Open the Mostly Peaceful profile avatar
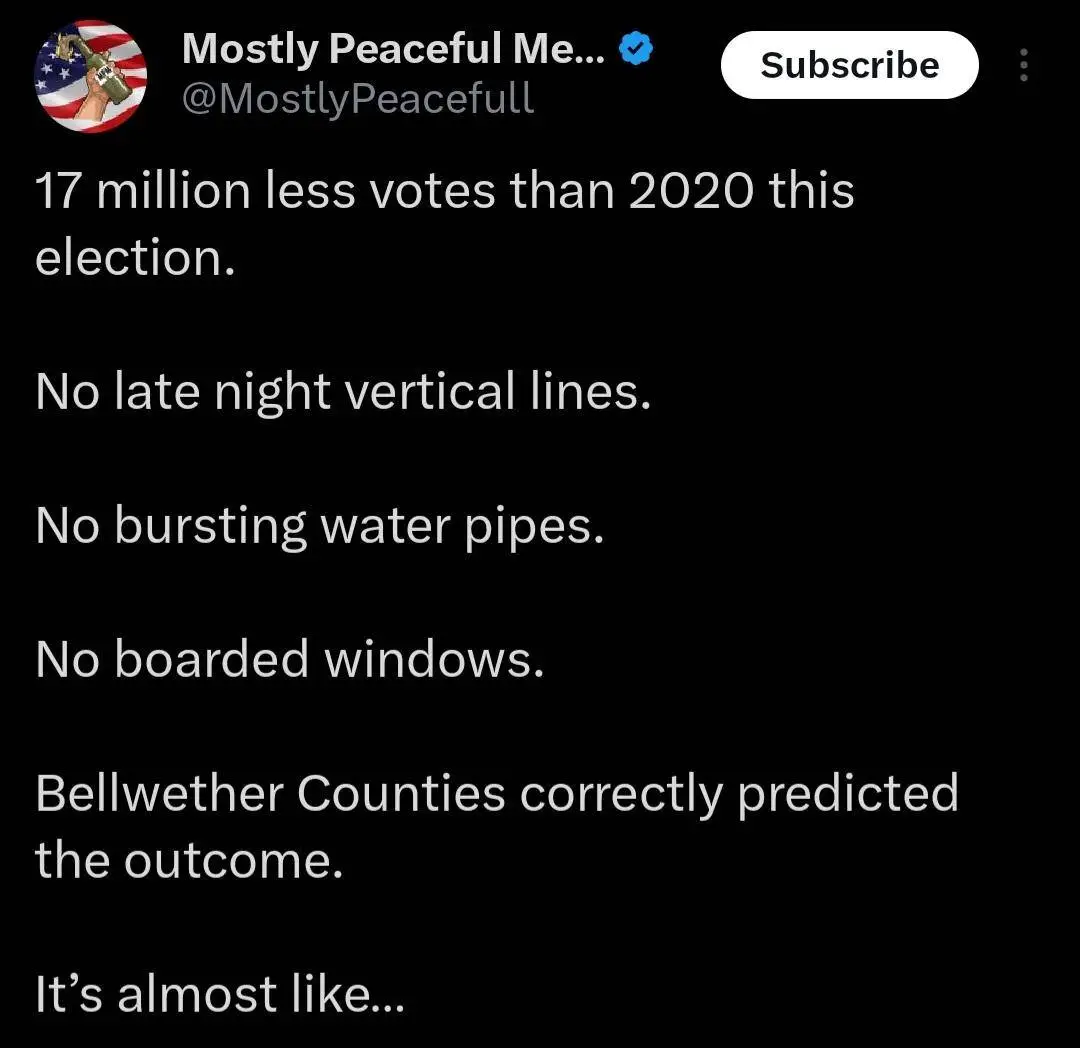 tap(91, 78)
